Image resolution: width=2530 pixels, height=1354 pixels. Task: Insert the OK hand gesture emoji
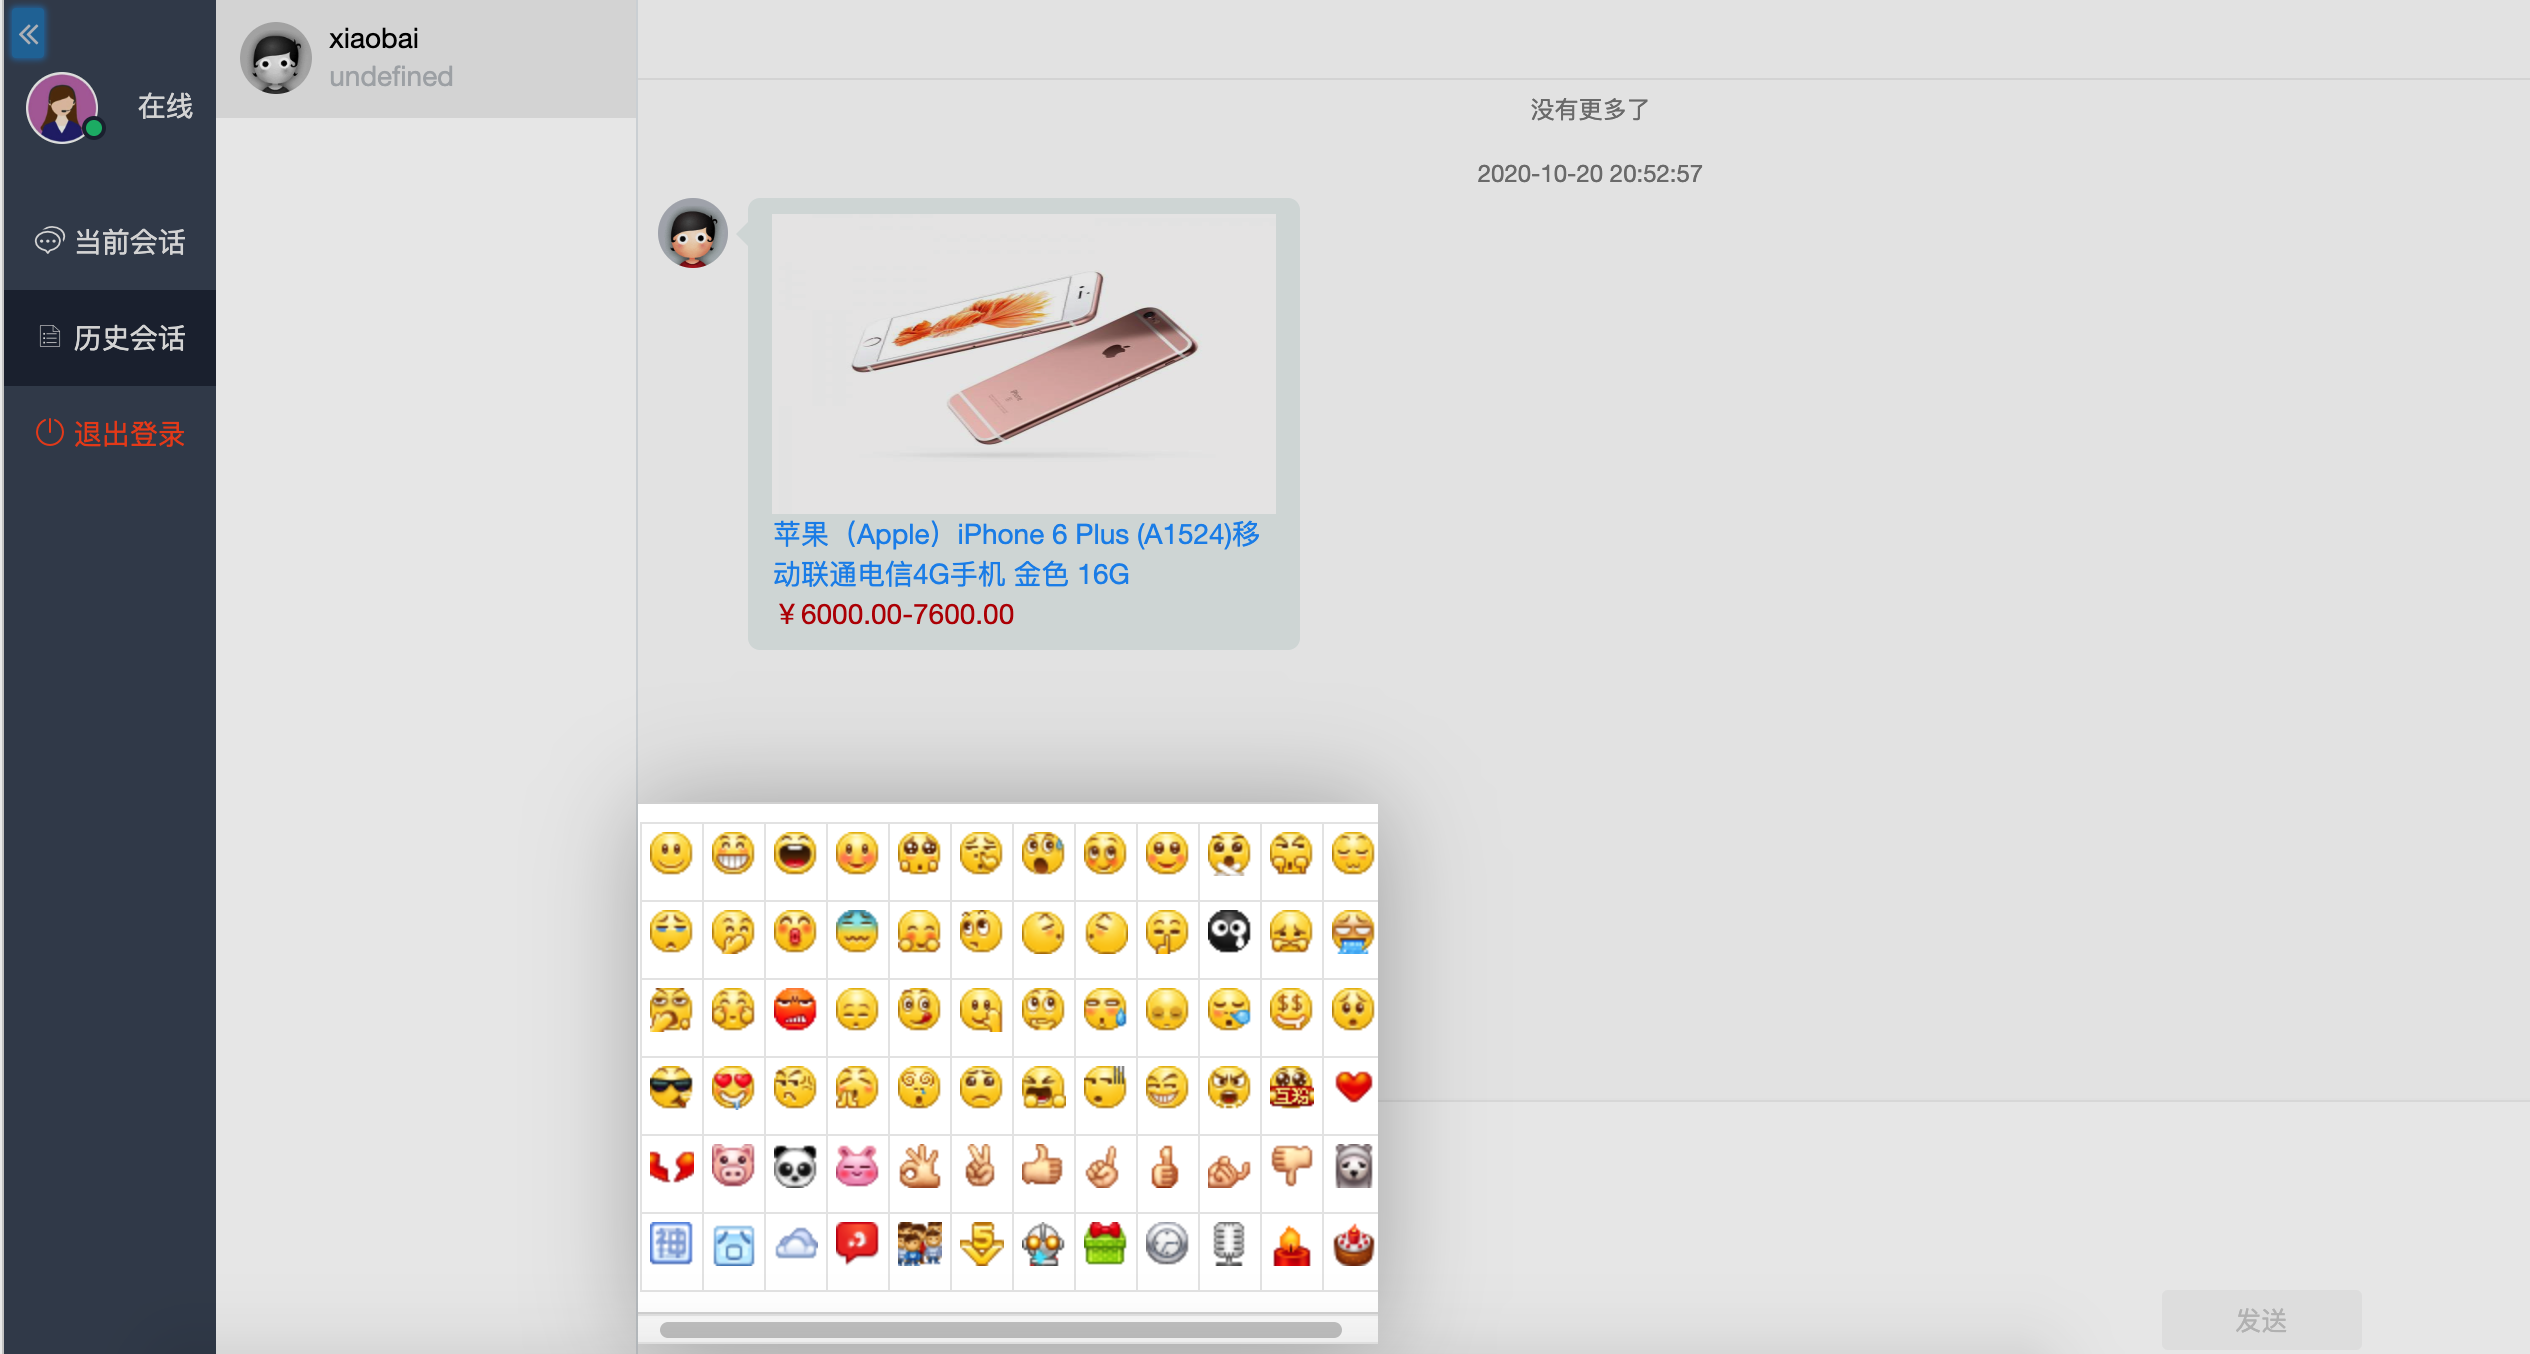[x=919, y=1165]
